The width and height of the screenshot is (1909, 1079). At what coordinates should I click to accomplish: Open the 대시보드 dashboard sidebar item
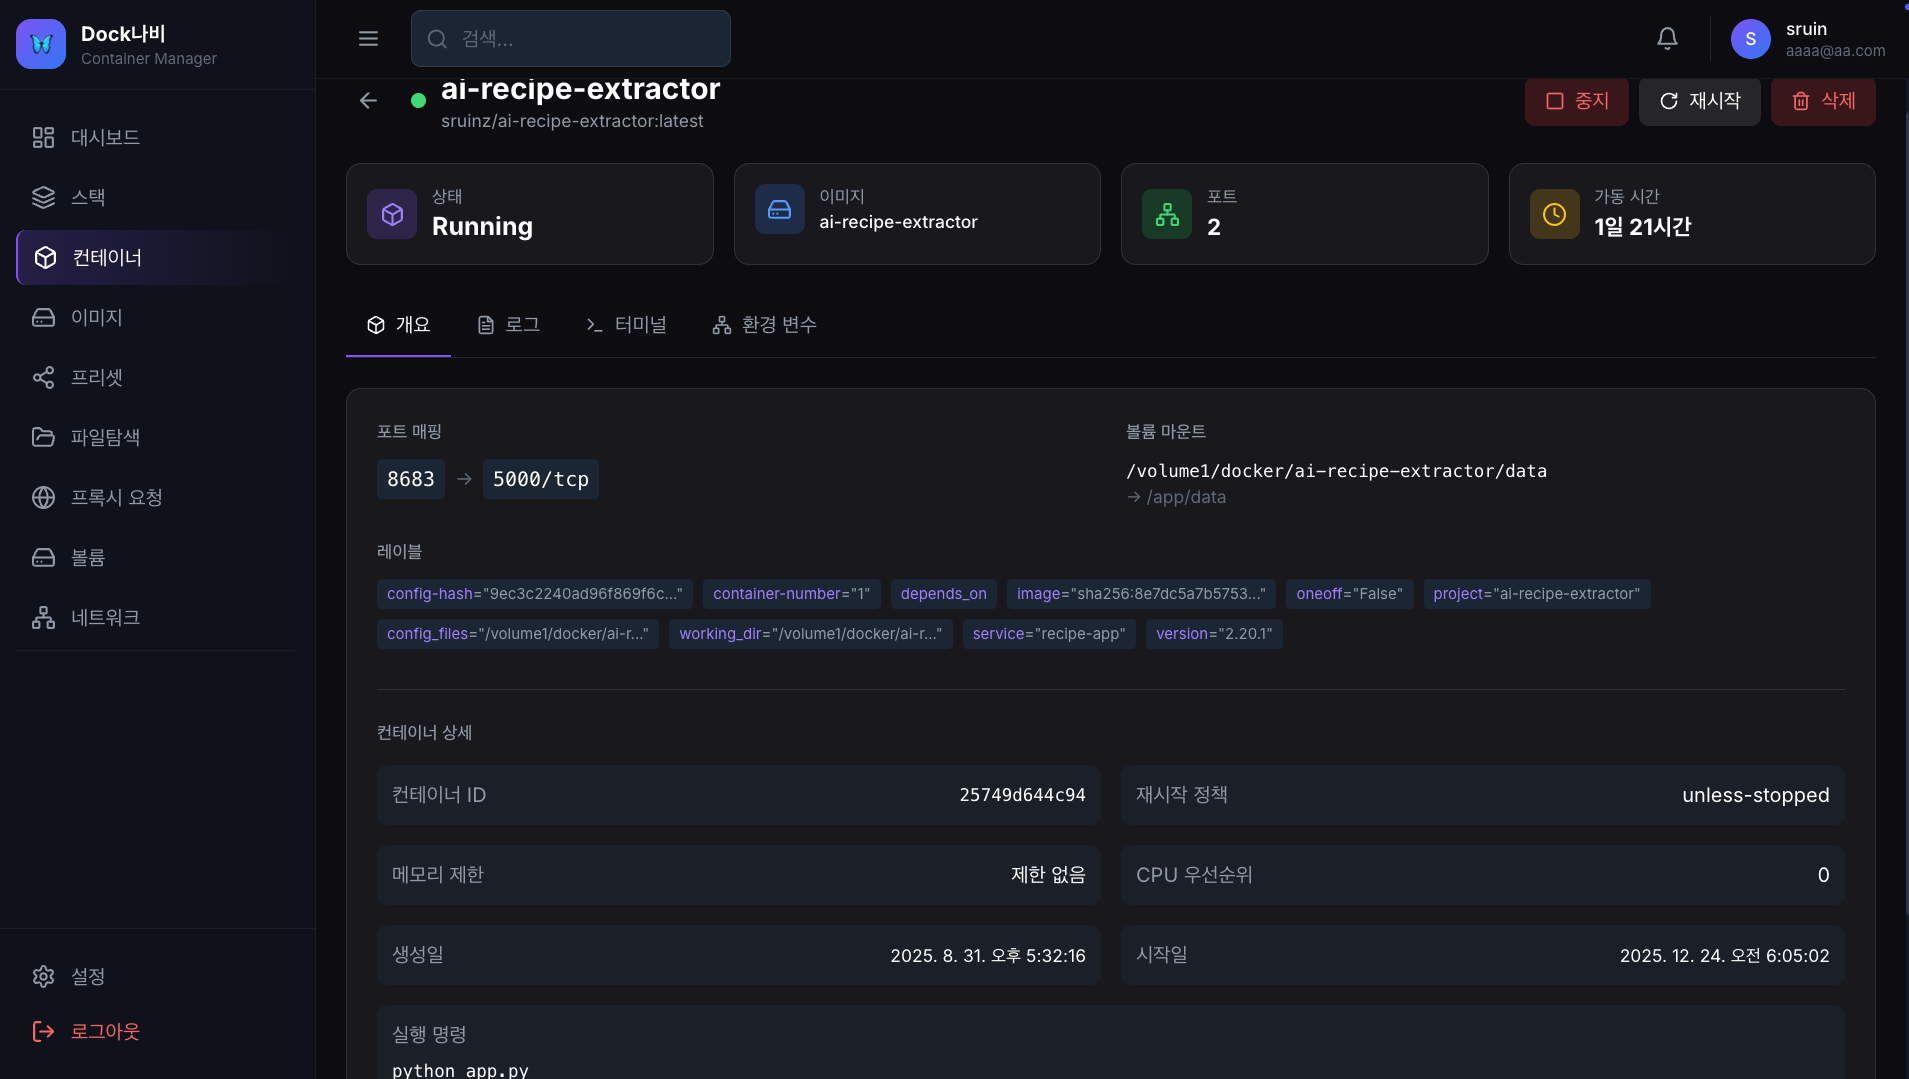click(x=104, y=137)
